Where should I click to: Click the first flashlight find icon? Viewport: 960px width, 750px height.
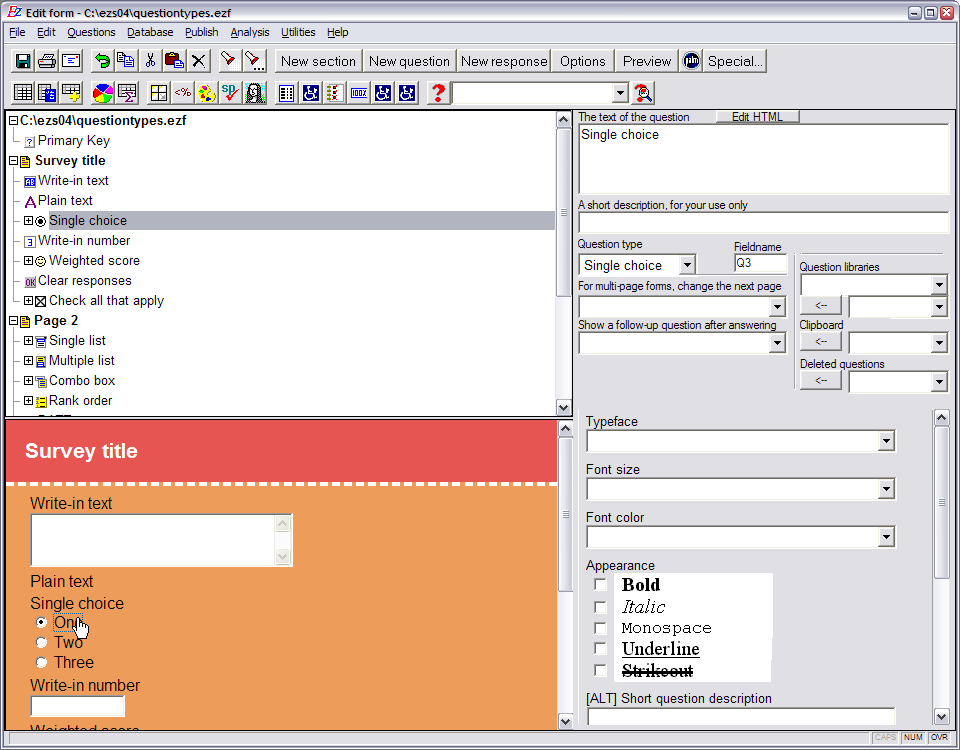(229, 61)
